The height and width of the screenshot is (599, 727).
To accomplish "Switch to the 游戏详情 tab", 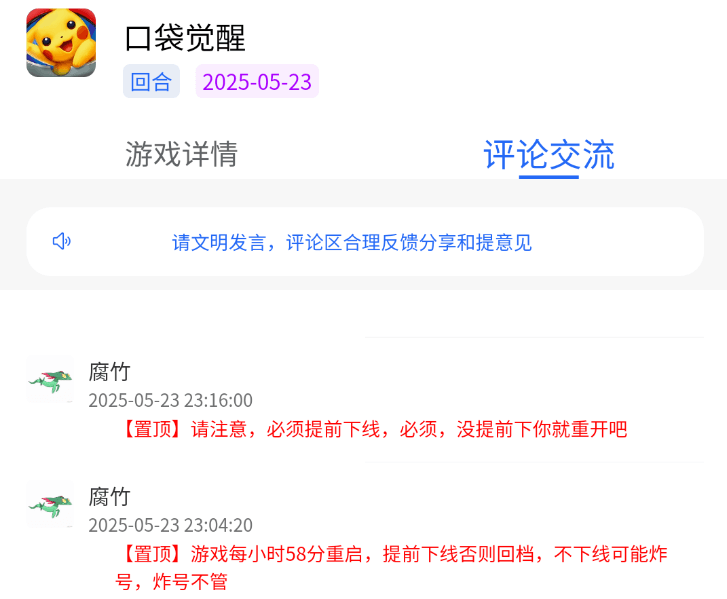I will 181,154.
